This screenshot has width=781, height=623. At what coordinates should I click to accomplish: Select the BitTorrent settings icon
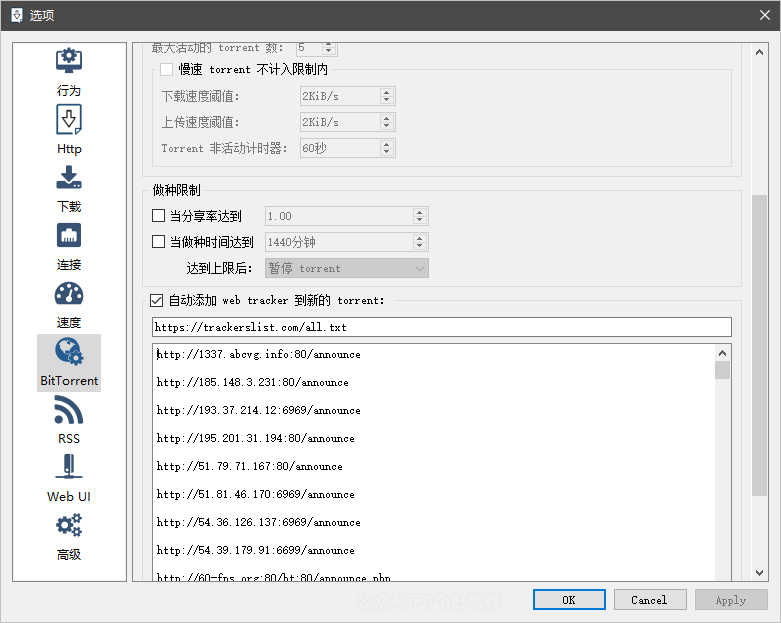coord(69,363)
